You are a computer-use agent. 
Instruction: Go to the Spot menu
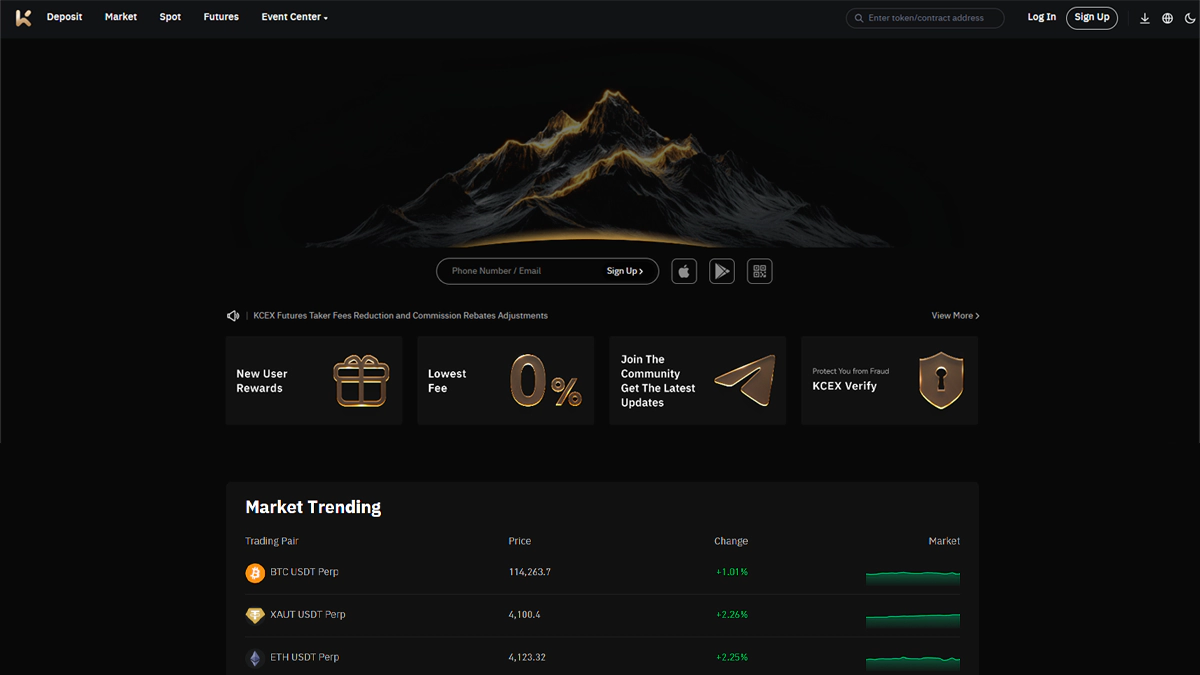coord(170,17)
